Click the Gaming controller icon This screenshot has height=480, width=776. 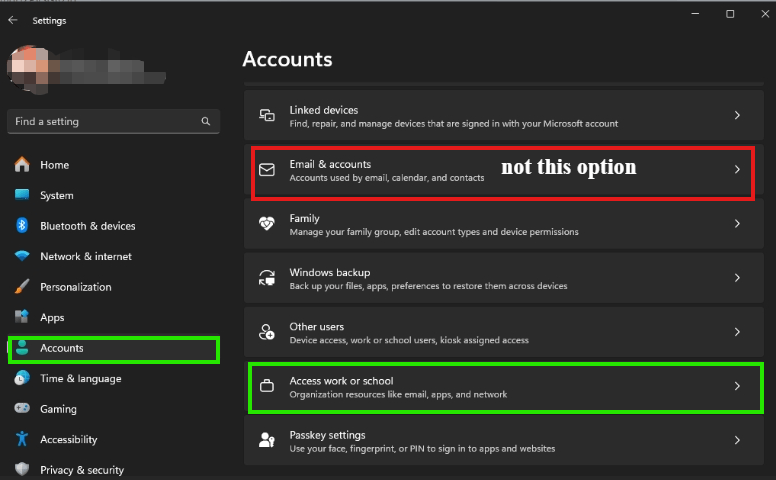22,408
